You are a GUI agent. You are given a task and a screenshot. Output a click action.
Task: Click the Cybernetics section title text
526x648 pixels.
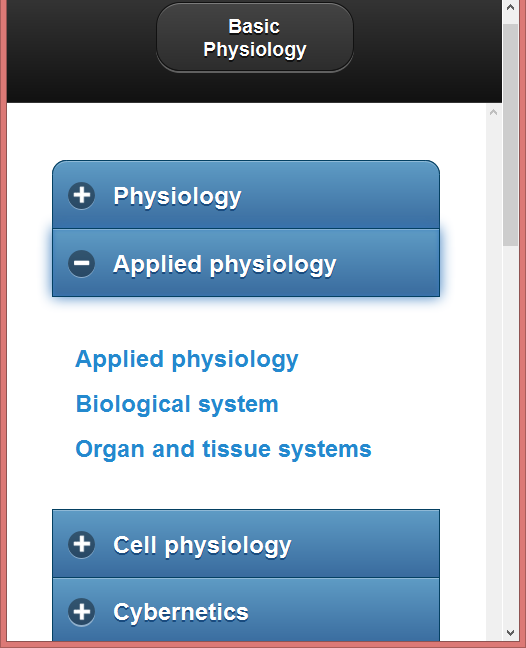tap(181, 612)
